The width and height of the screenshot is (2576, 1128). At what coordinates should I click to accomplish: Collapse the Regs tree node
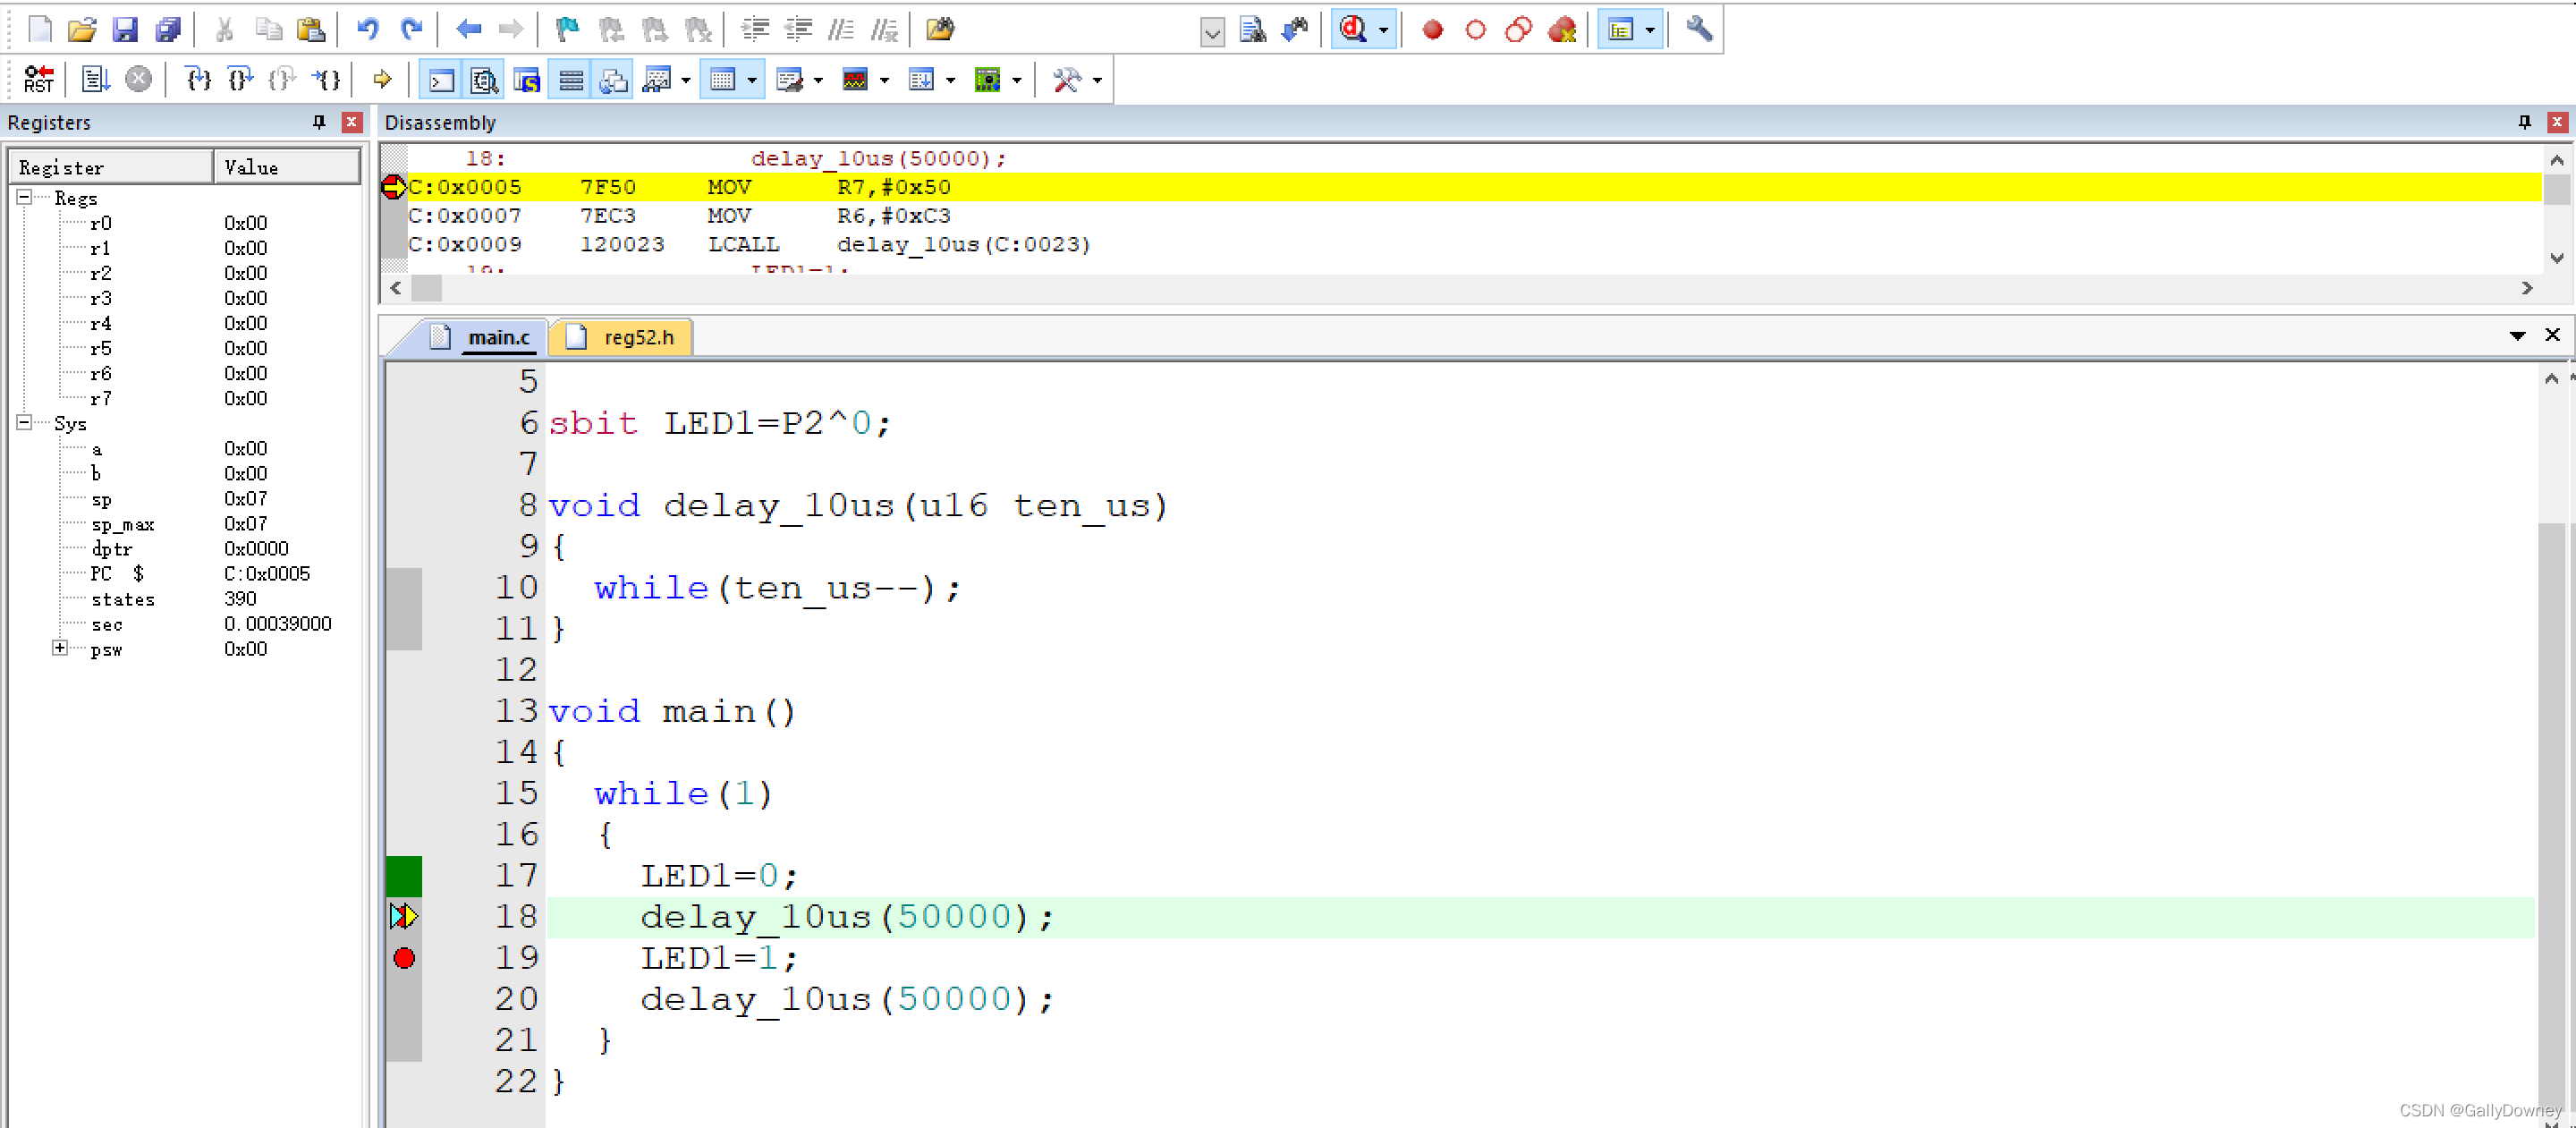[24, 198]
